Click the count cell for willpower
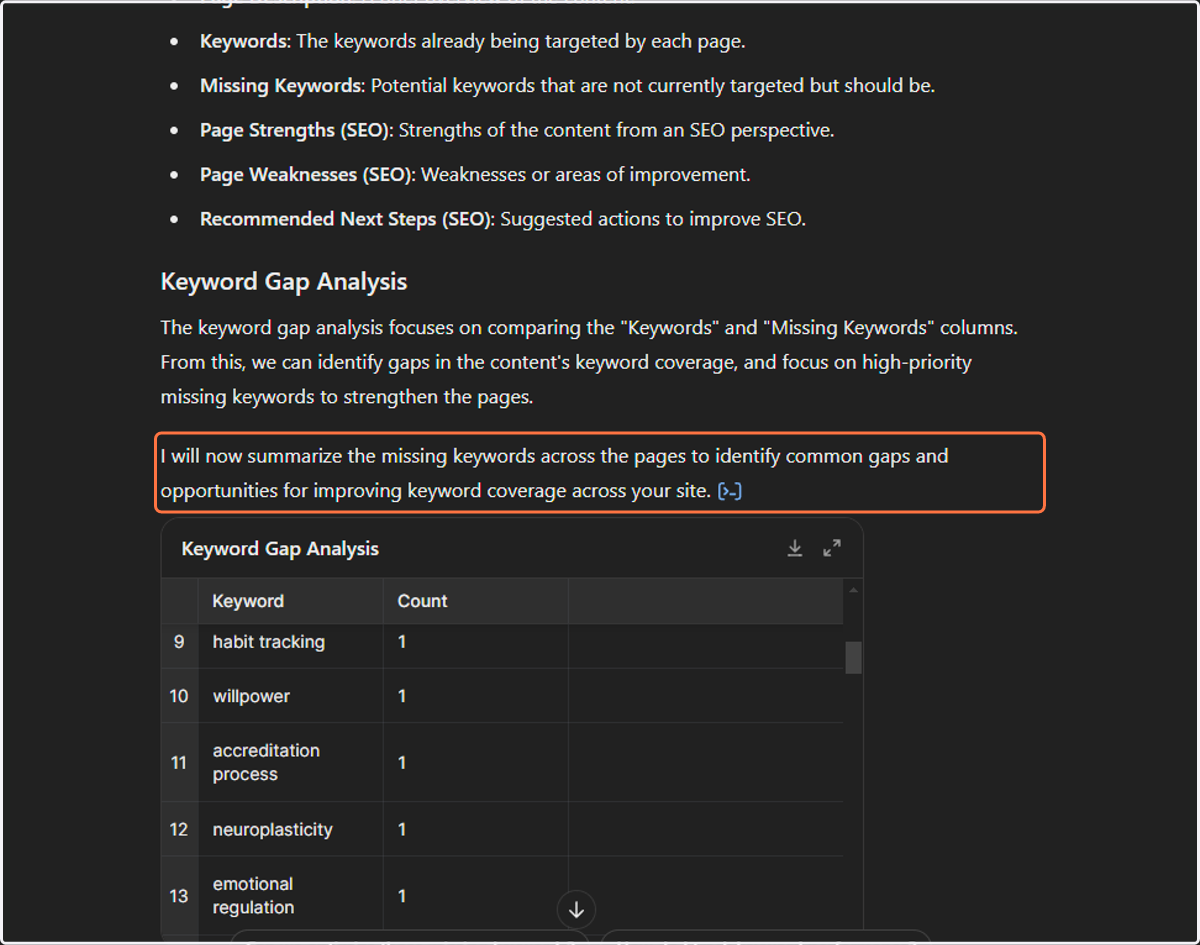 coord(476,696)
